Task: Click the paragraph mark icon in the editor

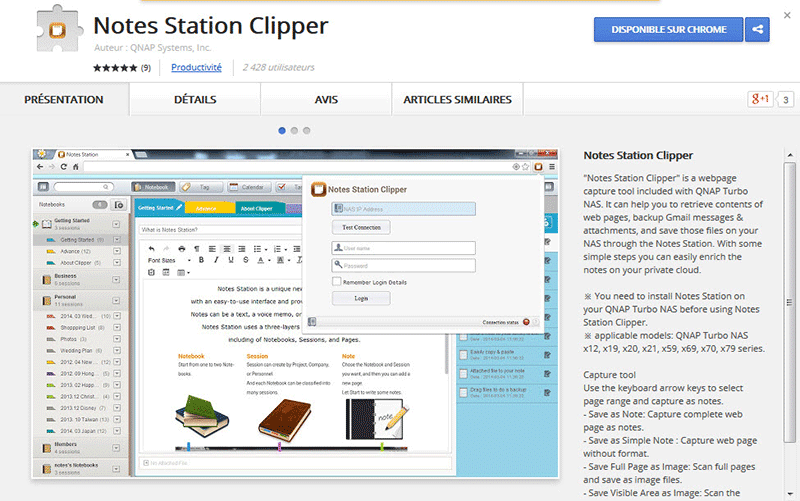Action: pos(196,249)
